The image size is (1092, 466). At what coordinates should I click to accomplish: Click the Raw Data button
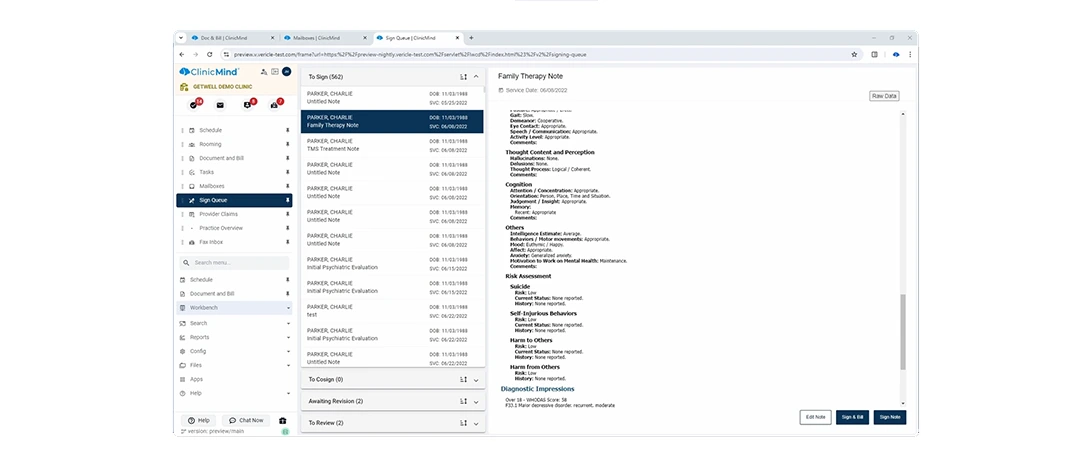[x=884, y=96]
